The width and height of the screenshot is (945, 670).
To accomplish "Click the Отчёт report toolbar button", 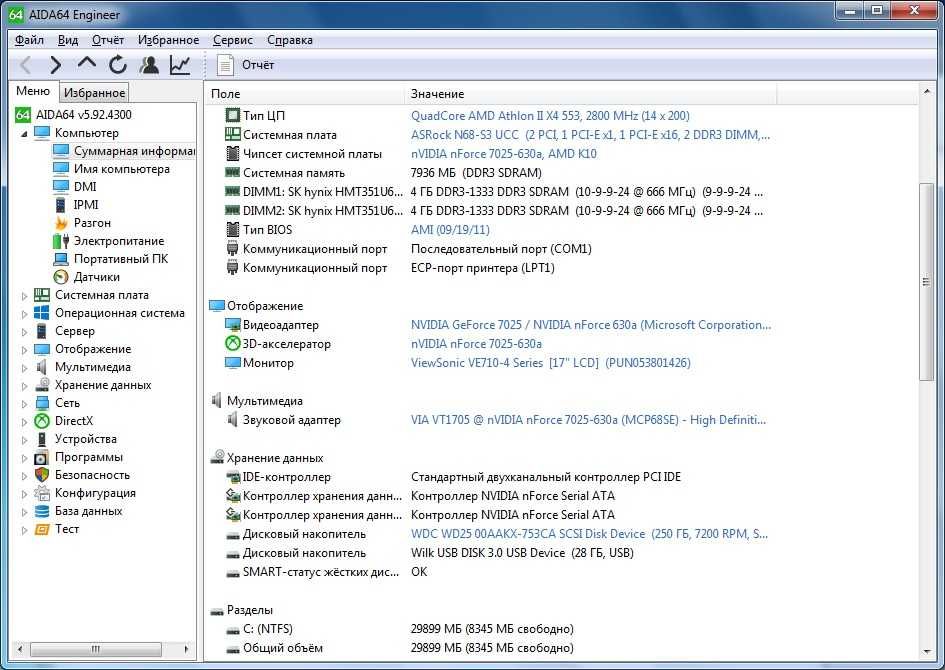I will pos(245,64).
